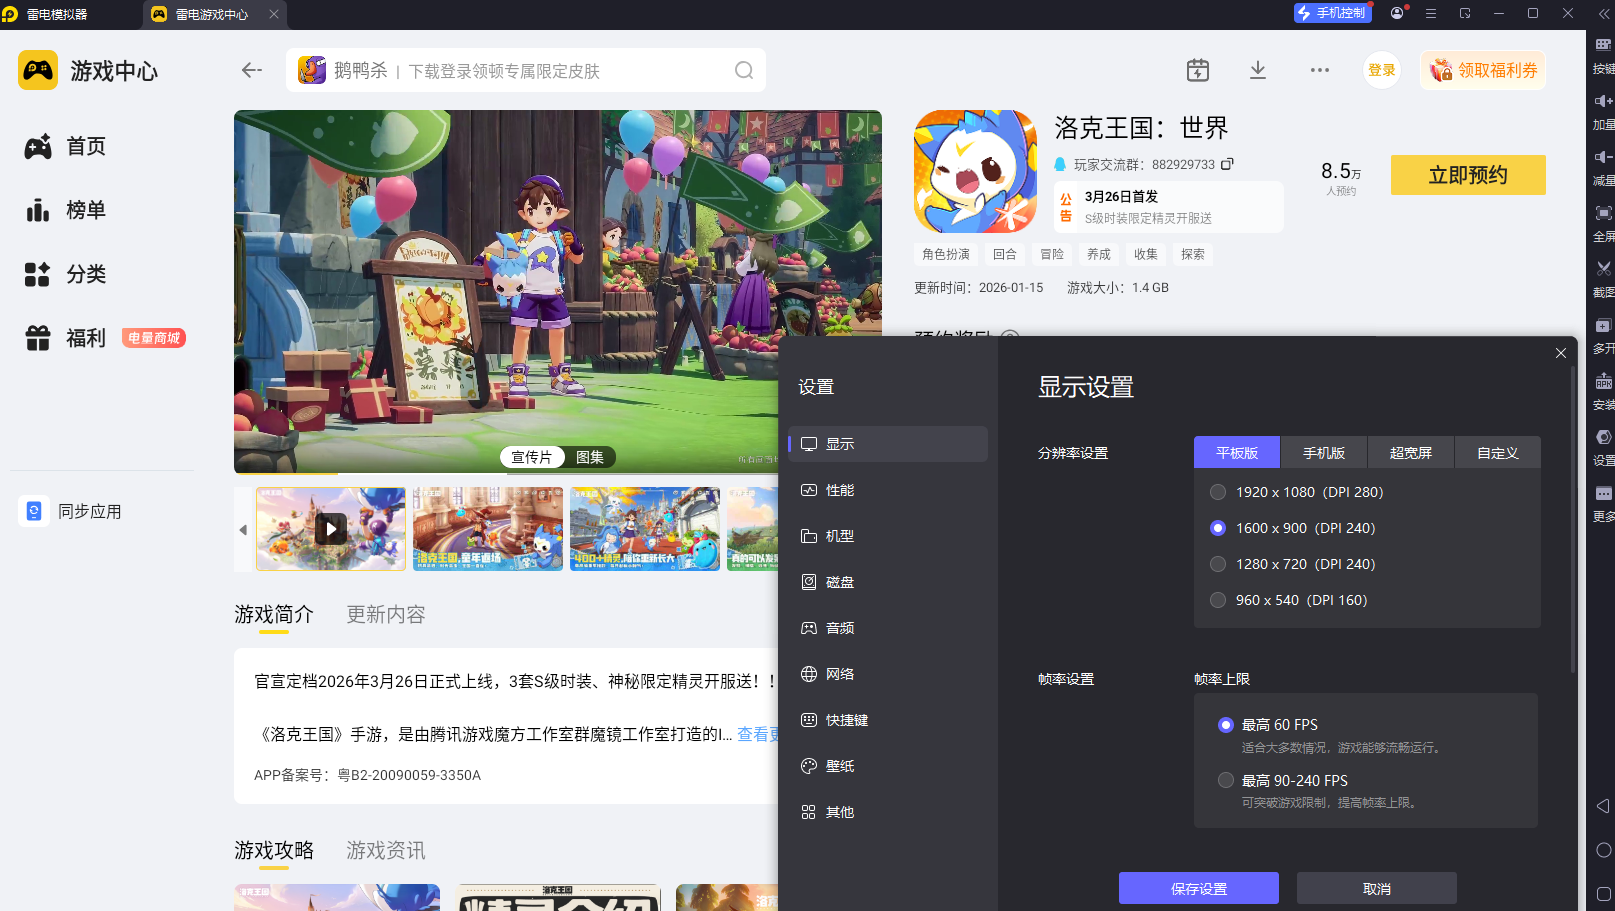Open the calendar reservation icon
The width and height of the screenshot is (1615, 911).
1198,70
